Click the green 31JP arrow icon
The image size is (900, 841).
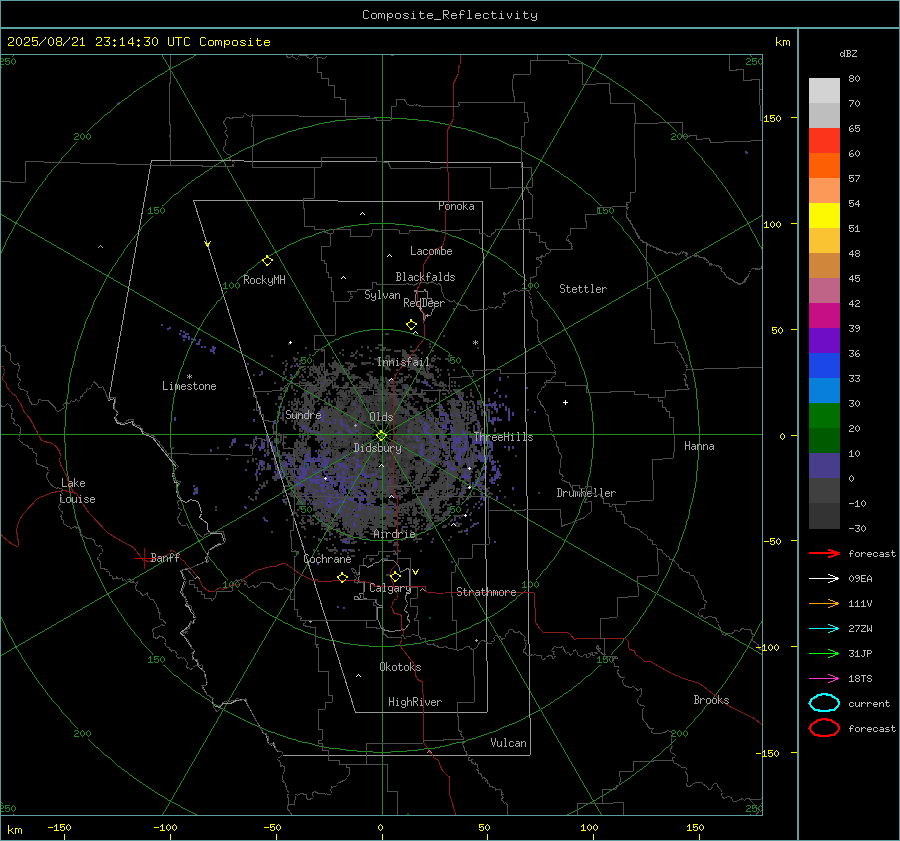click(x=824, y=653)
